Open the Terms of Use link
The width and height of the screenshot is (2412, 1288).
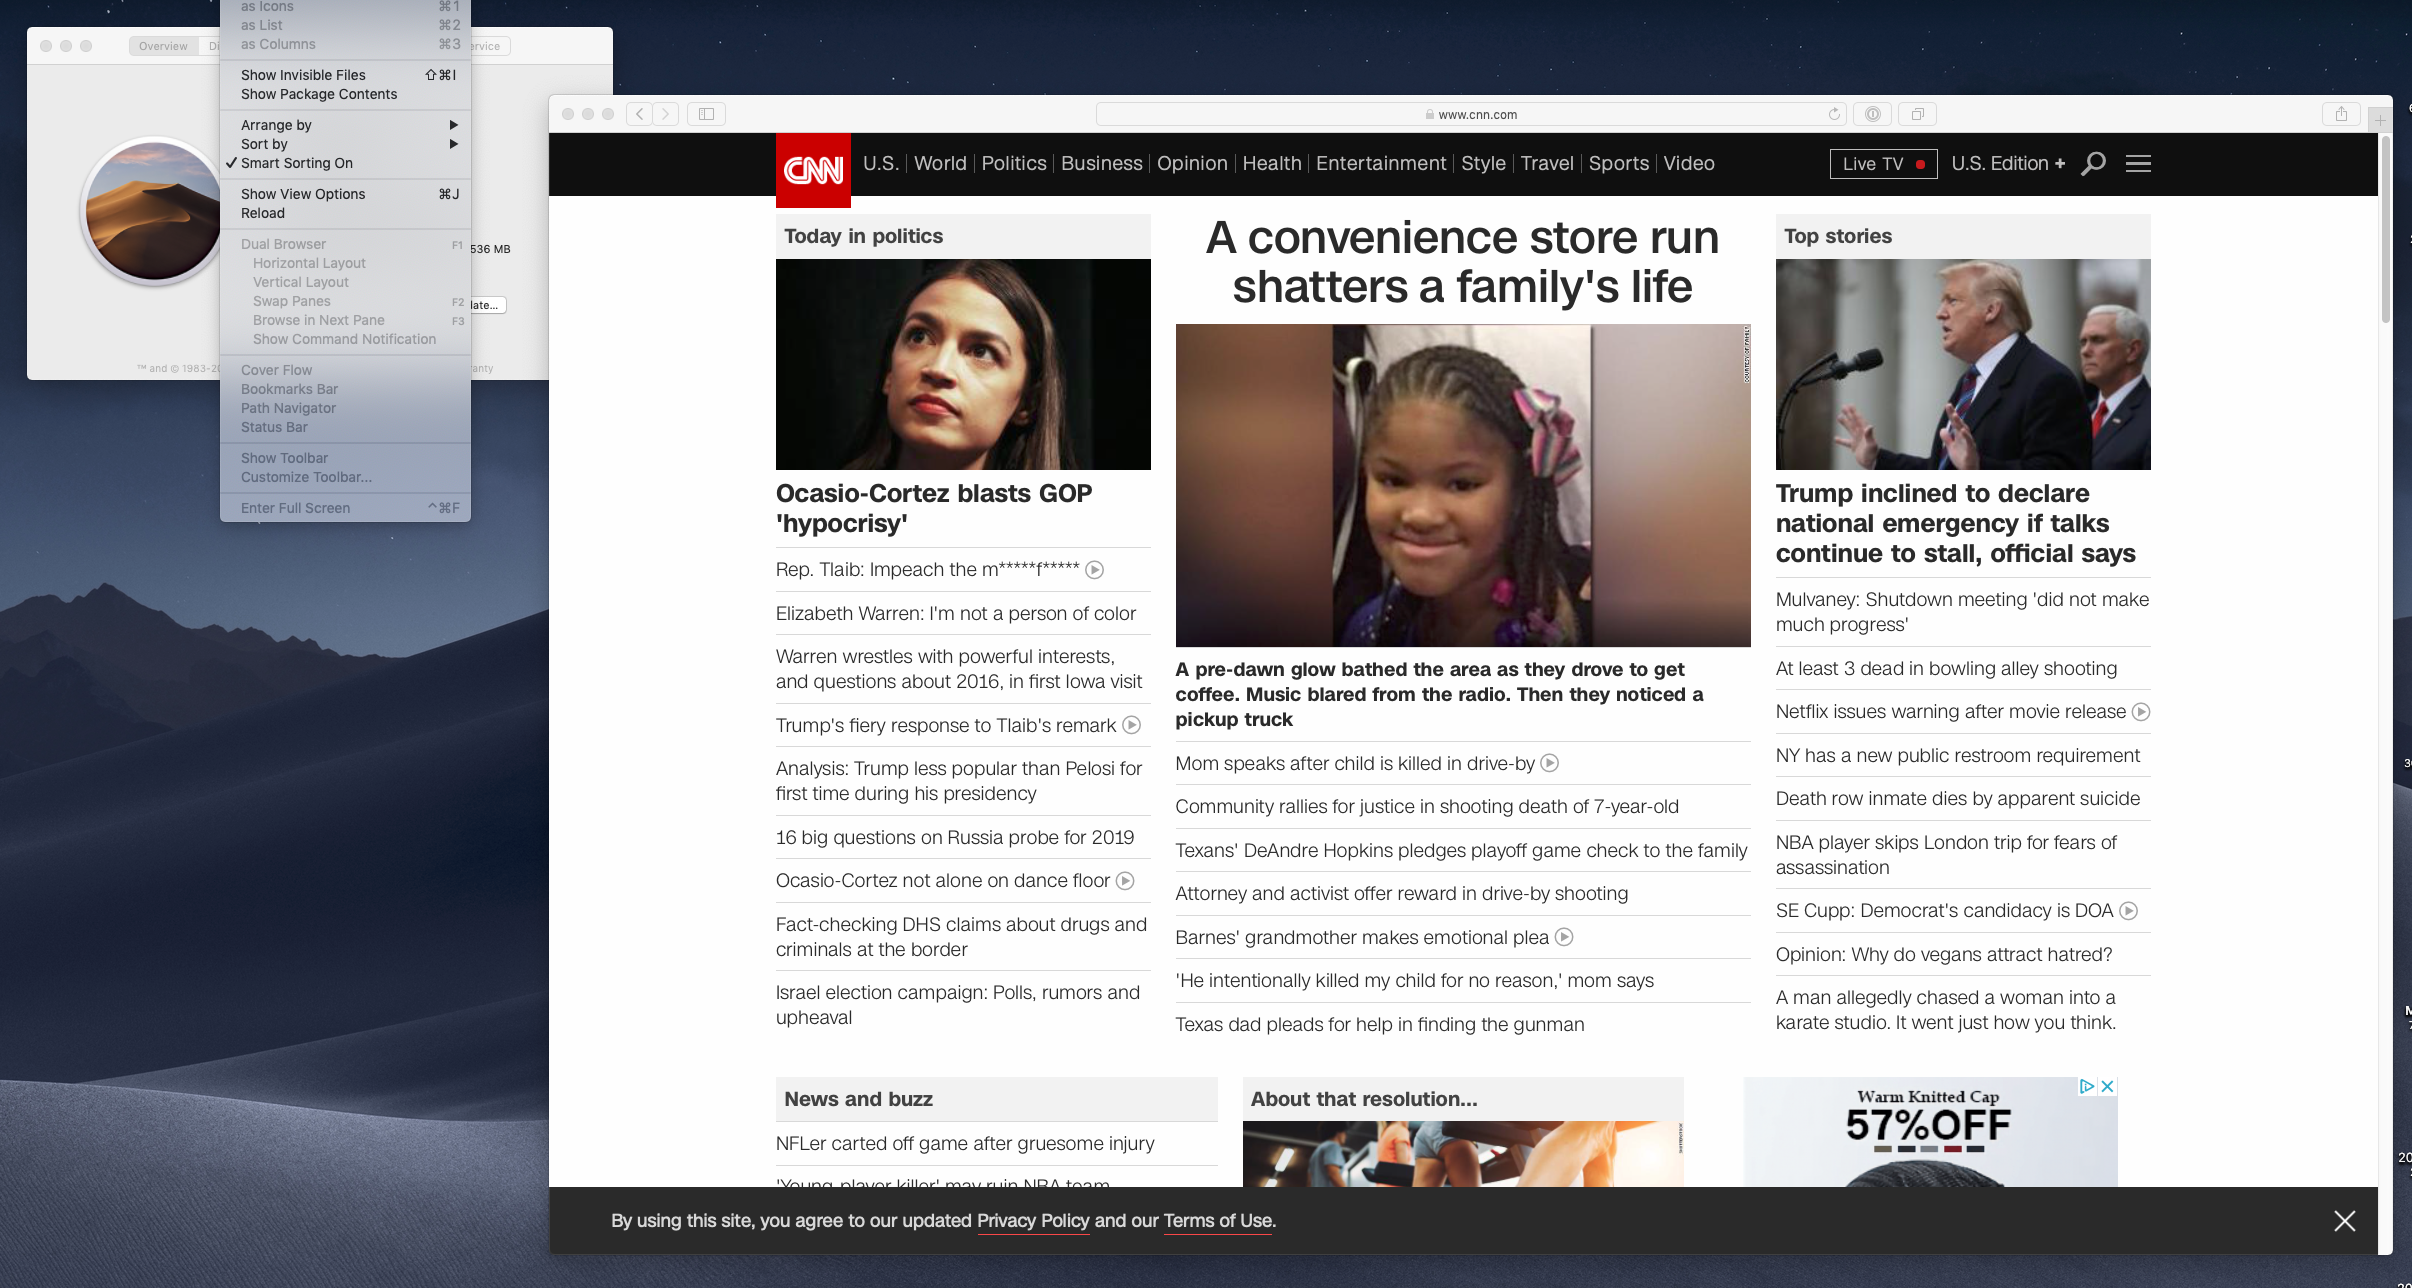1217,1221
